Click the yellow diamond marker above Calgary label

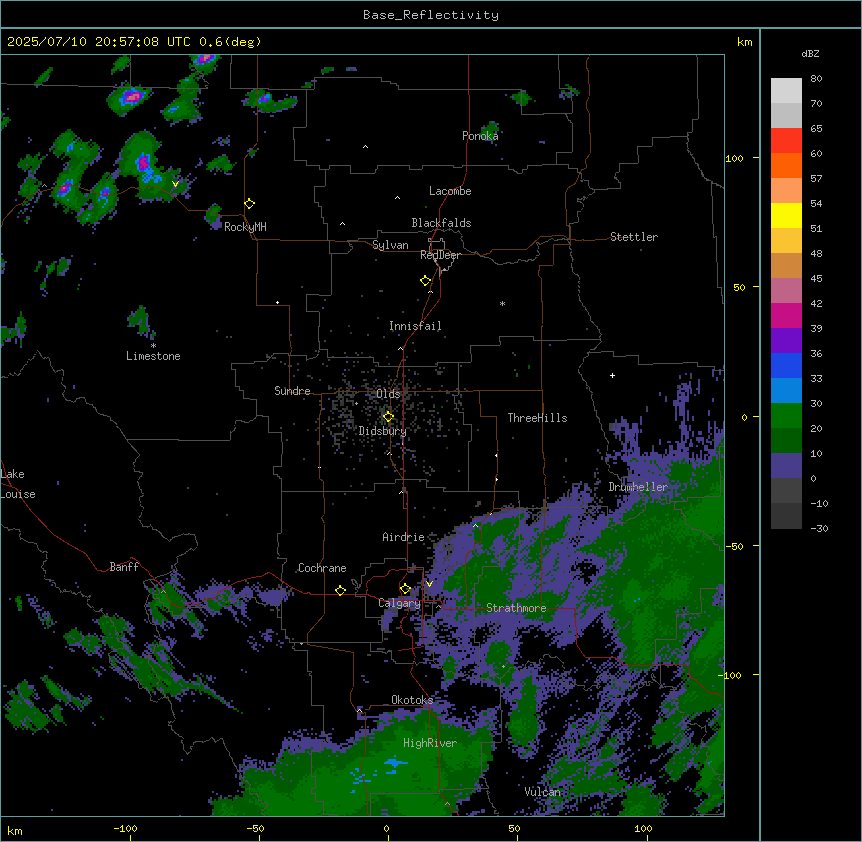click(x=405, y=589)
